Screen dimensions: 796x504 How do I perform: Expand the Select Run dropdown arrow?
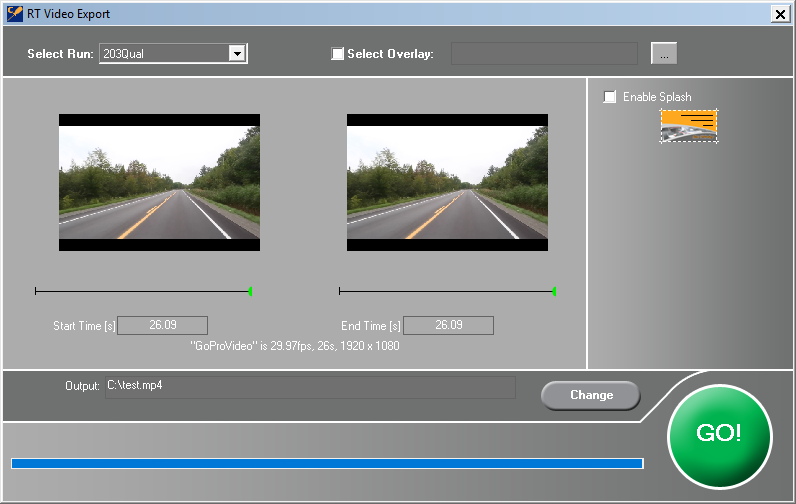(237, 54)
